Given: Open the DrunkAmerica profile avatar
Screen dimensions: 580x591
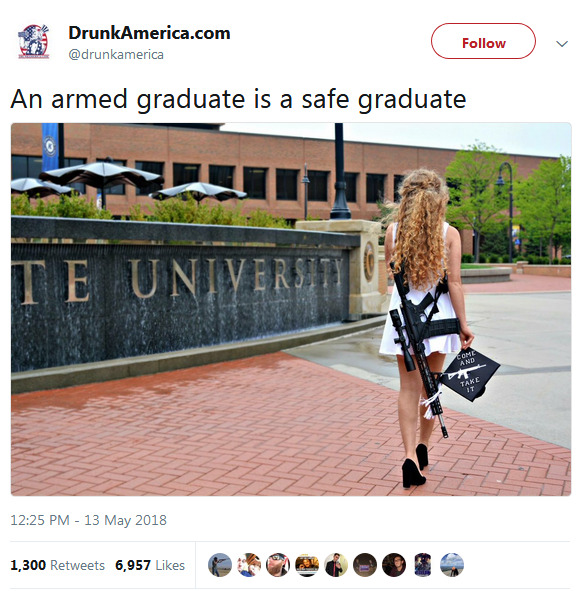Looking at the screenshot, I should (x=34, y=42).
